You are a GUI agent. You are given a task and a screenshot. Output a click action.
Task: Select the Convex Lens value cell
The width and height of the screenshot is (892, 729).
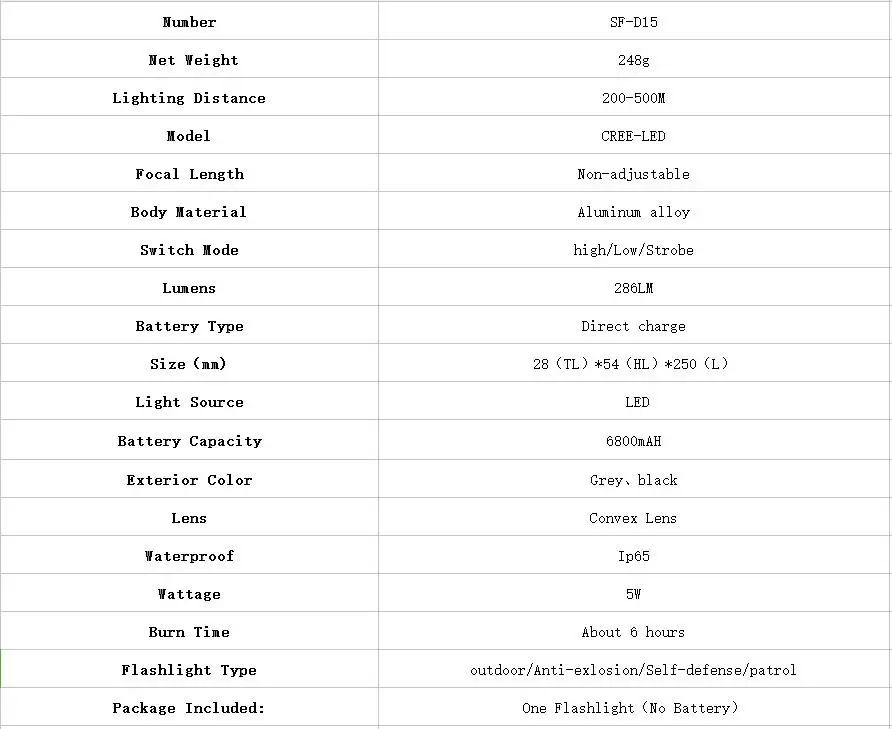[634, 517]
